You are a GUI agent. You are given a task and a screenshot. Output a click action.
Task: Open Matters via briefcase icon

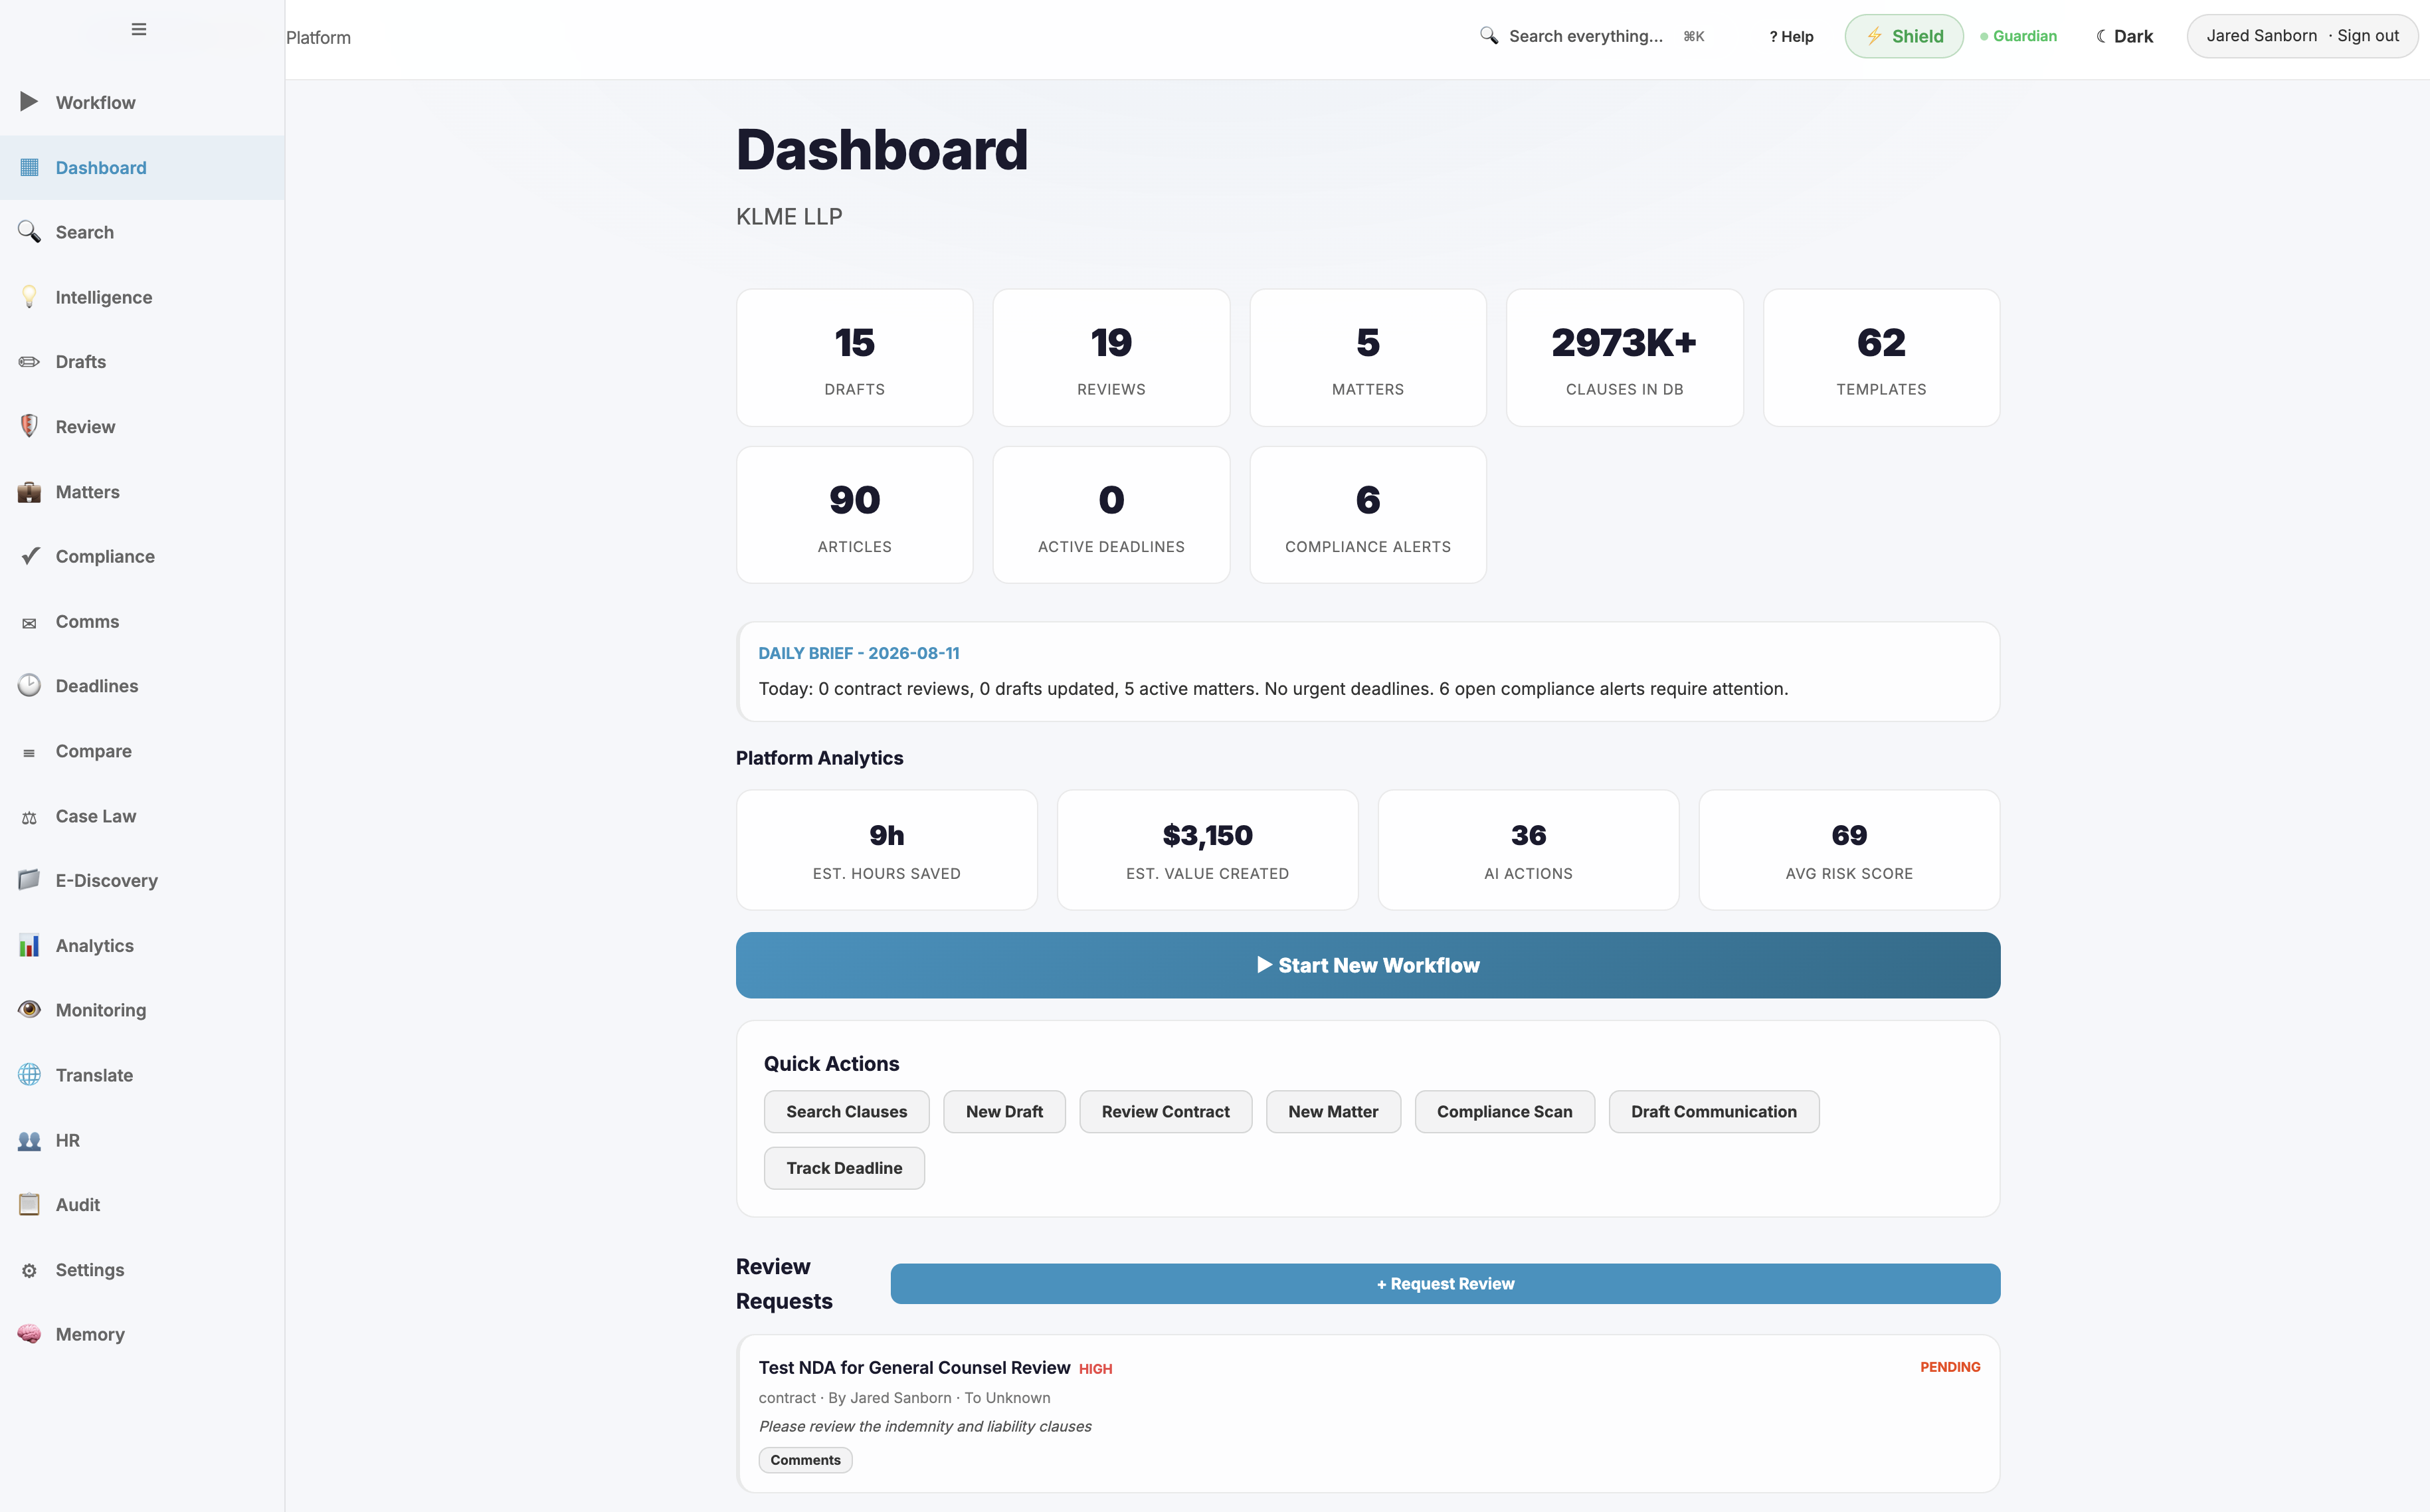click(x=29, y=492)
